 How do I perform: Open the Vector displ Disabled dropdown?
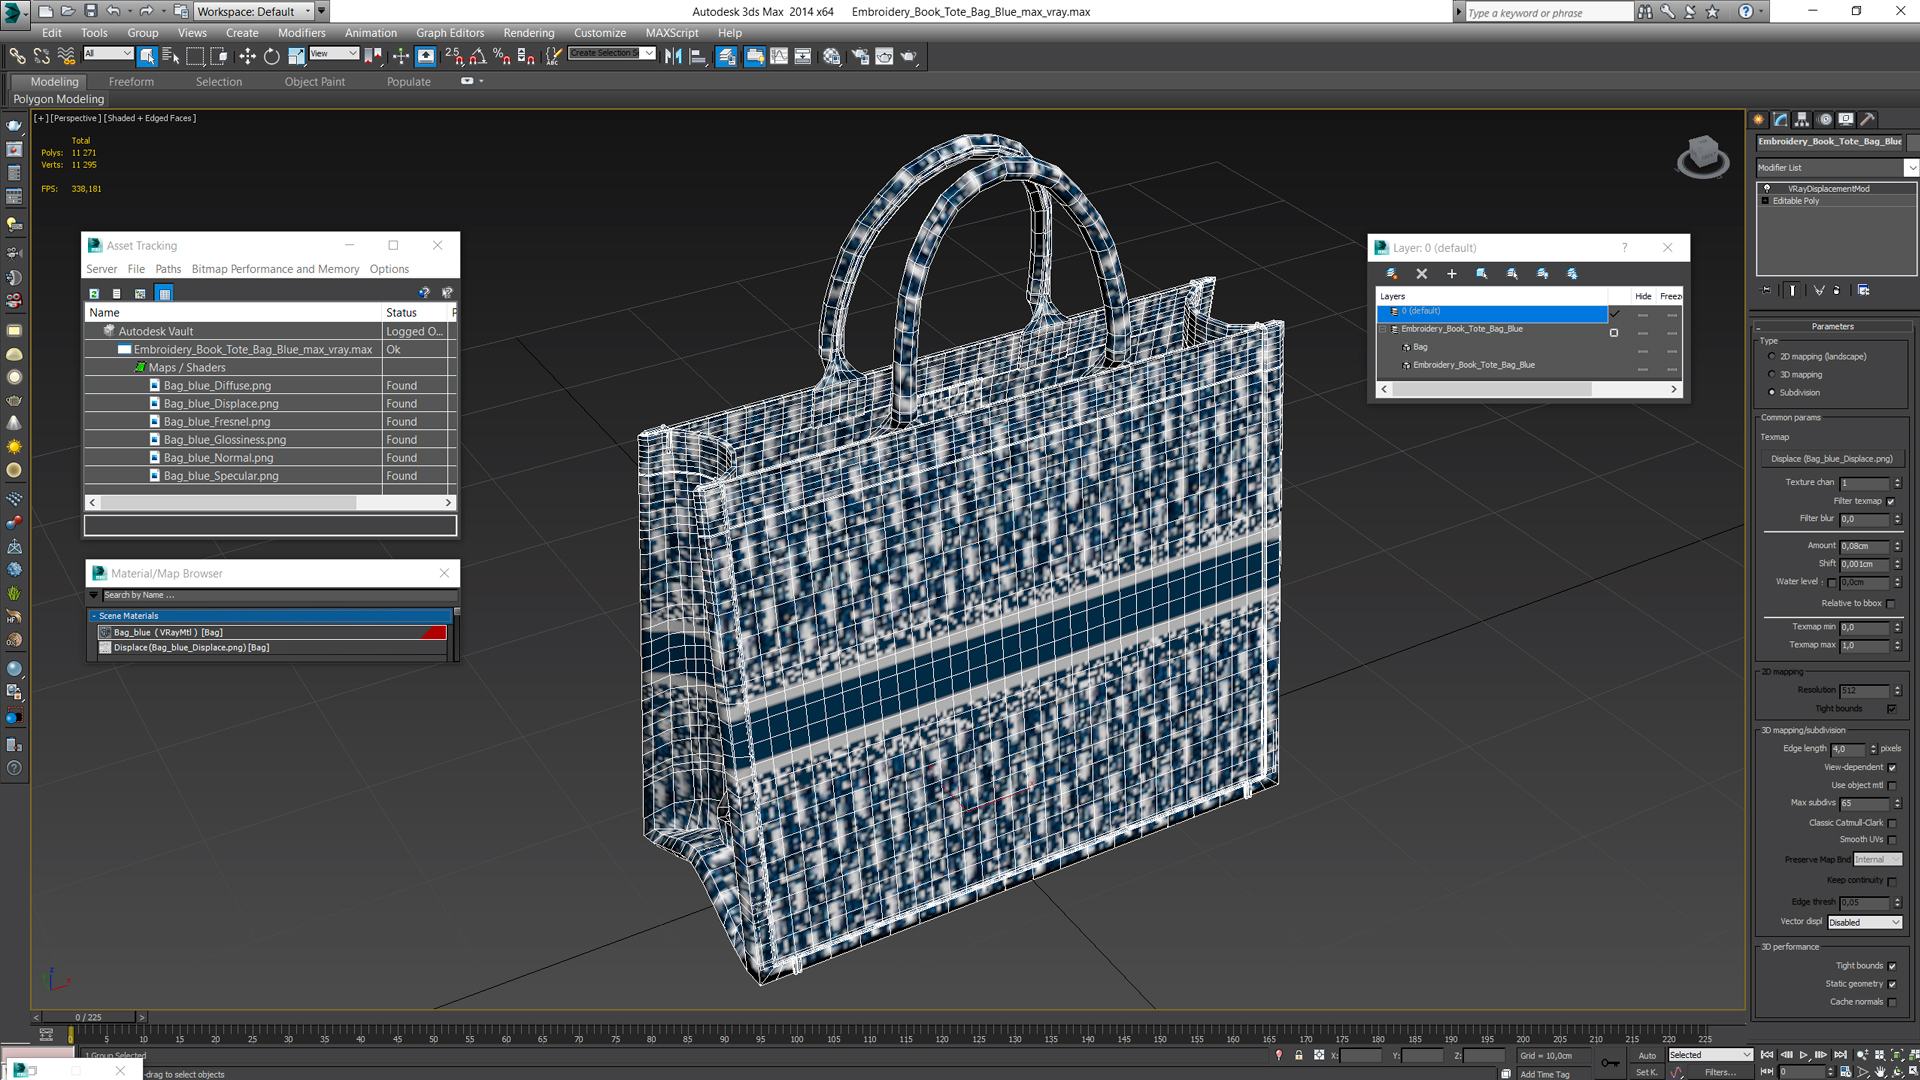click(1864, 922)
